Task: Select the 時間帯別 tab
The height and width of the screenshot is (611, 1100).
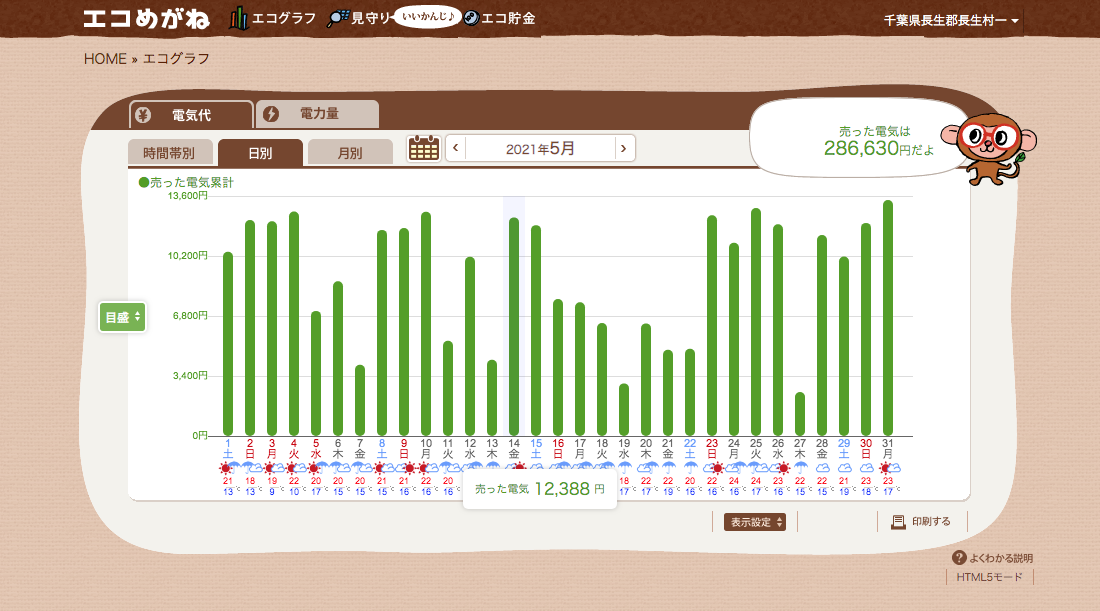Action: click(169, 152)
